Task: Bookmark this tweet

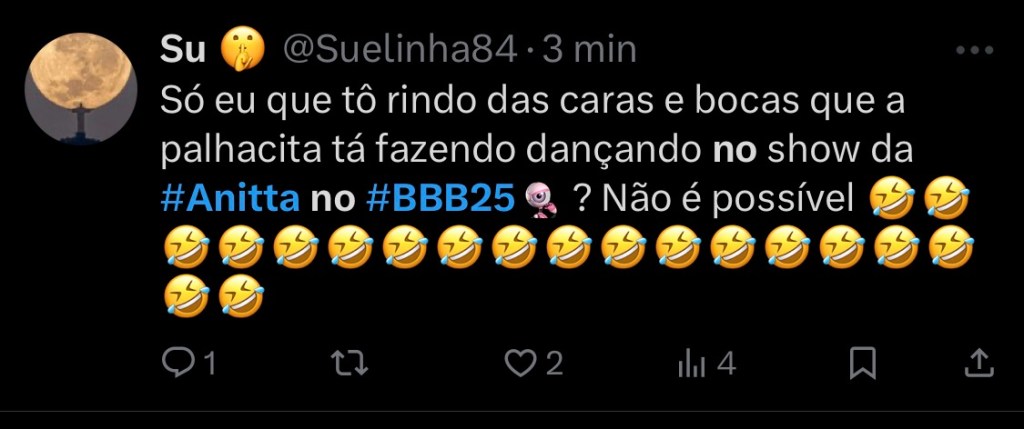Action: tap(862, 364)
